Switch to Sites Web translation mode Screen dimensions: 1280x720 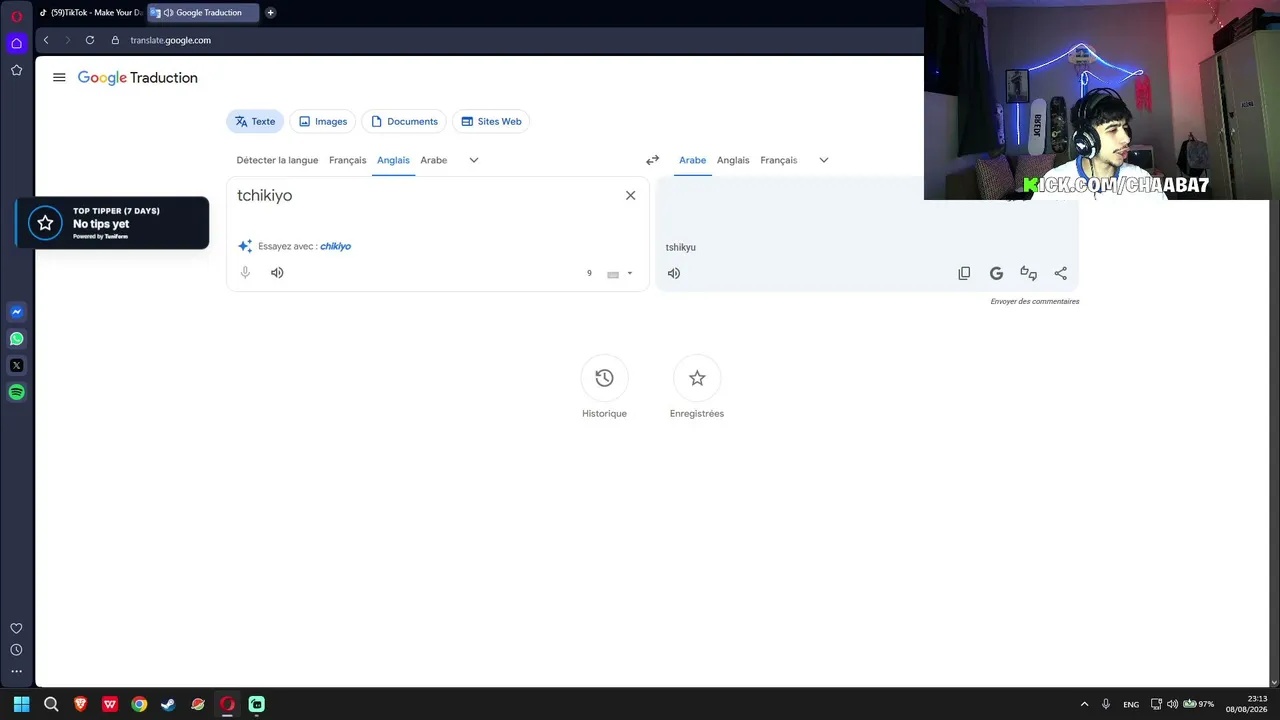pyautogui.click(x=491, y=121)
